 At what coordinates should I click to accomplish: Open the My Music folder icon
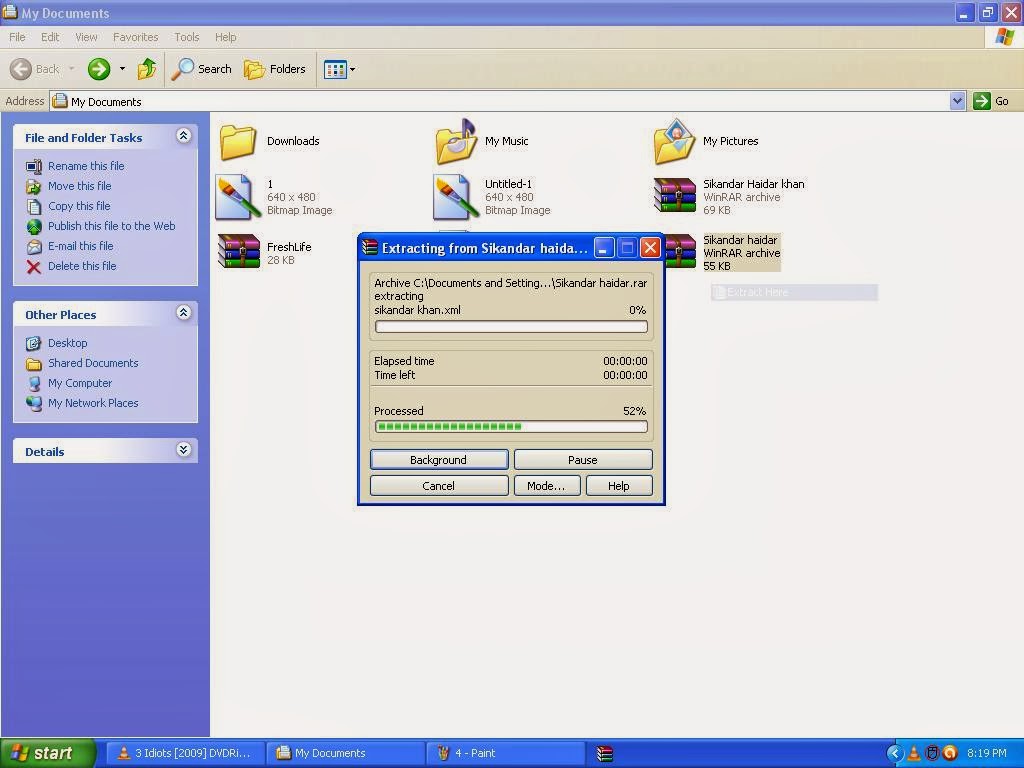pyautogui.click(x=455, y=141)
